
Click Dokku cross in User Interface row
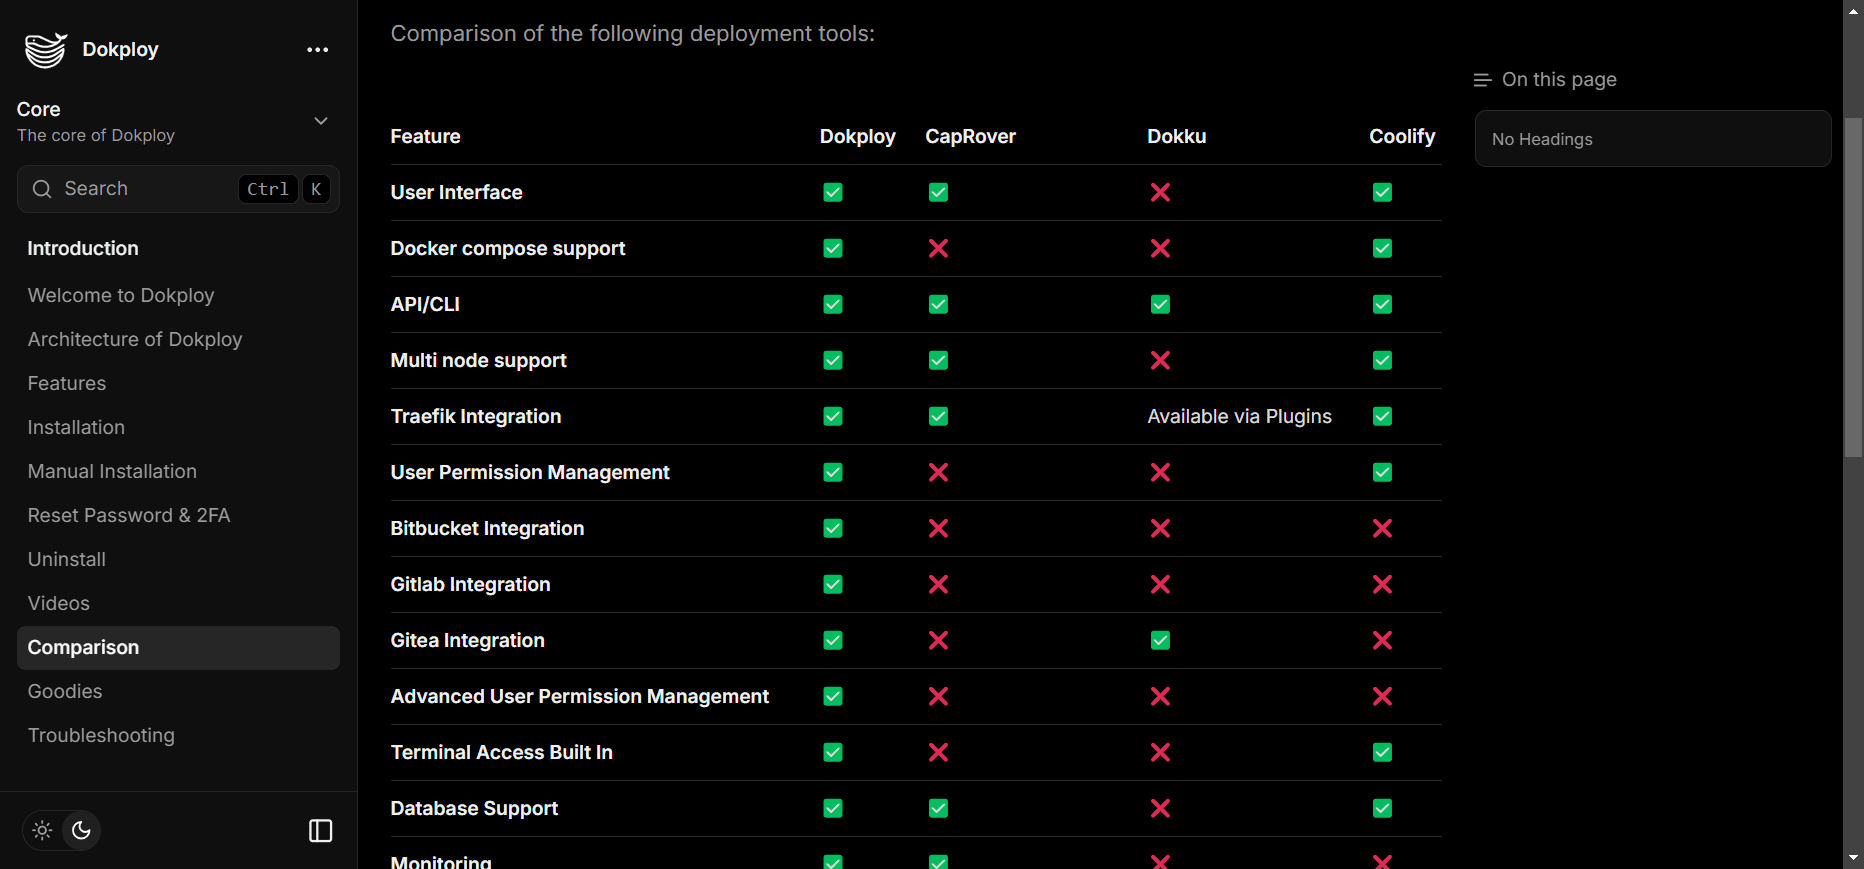click(1160, 192)
